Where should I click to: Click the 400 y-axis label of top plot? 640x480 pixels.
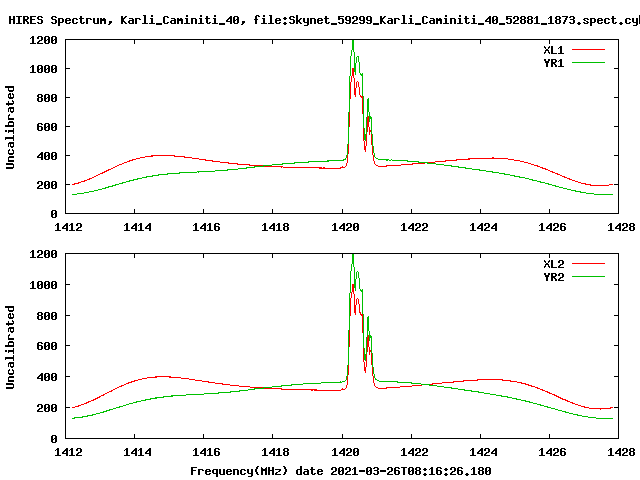pyautogui.click(x=47, y=156)
